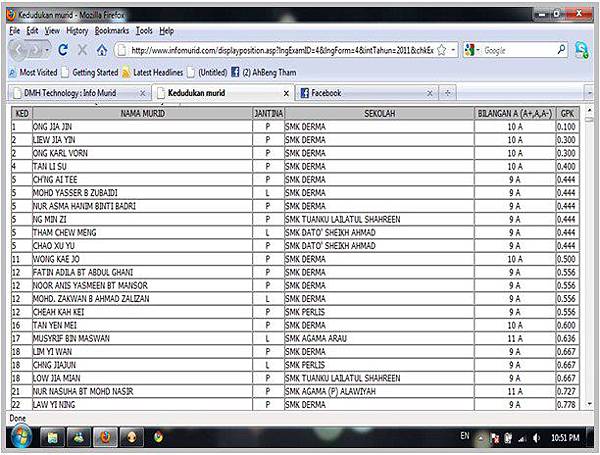The height and width of the screenshot is (455, 600).
Task: Open the back/forward history dropdown arrow
Action: click(47, 50)
